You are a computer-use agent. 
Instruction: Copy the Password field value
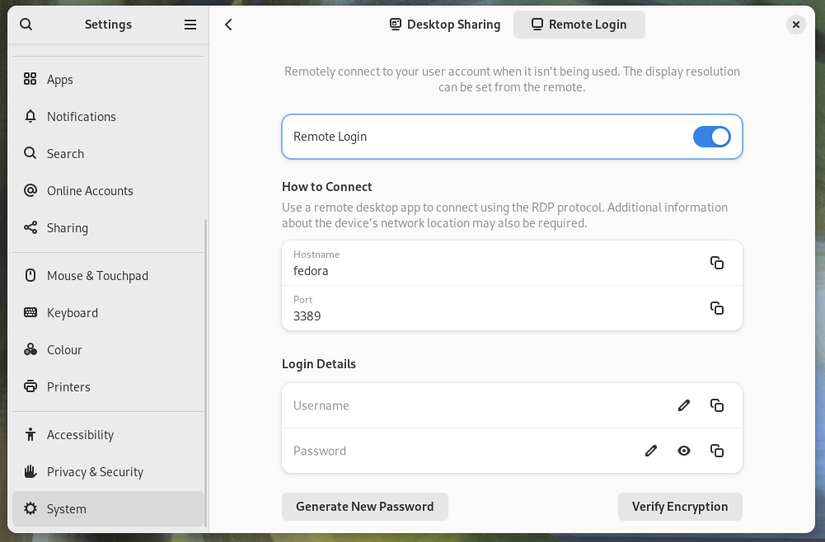click(x=717, y=450)
